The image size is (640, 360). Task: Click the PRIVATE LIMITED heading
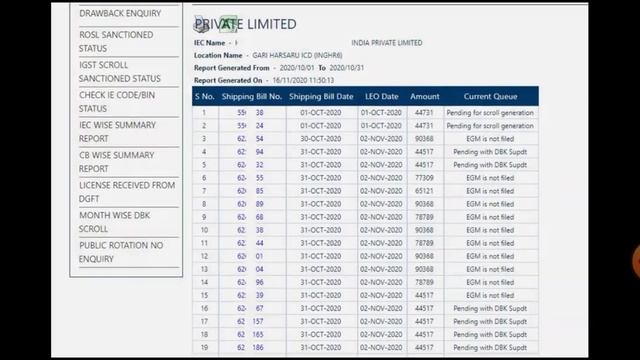(245, 24)
